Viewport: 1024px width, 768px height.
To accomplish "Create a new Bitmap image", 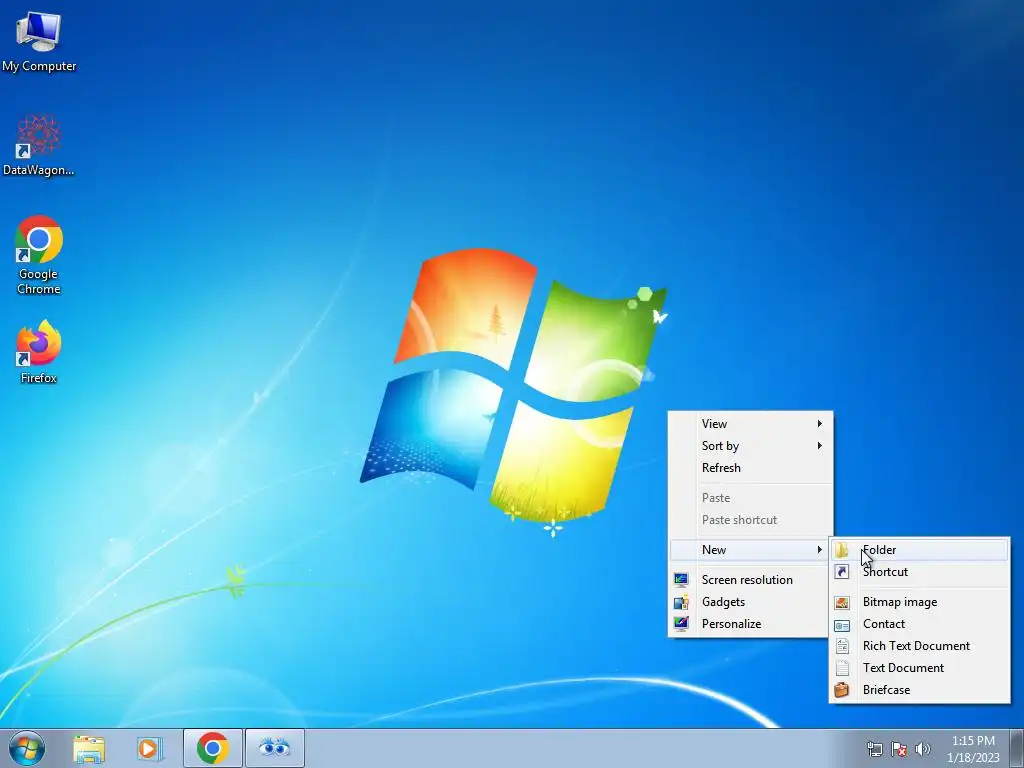I will 920,602.
